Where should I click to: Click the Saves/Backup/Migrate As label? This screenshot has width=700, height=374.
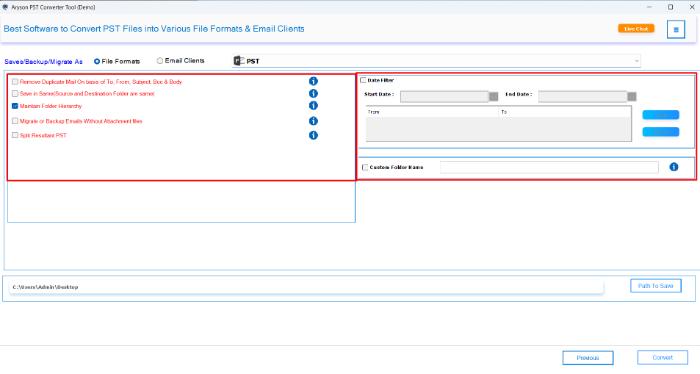coord(43,62)
